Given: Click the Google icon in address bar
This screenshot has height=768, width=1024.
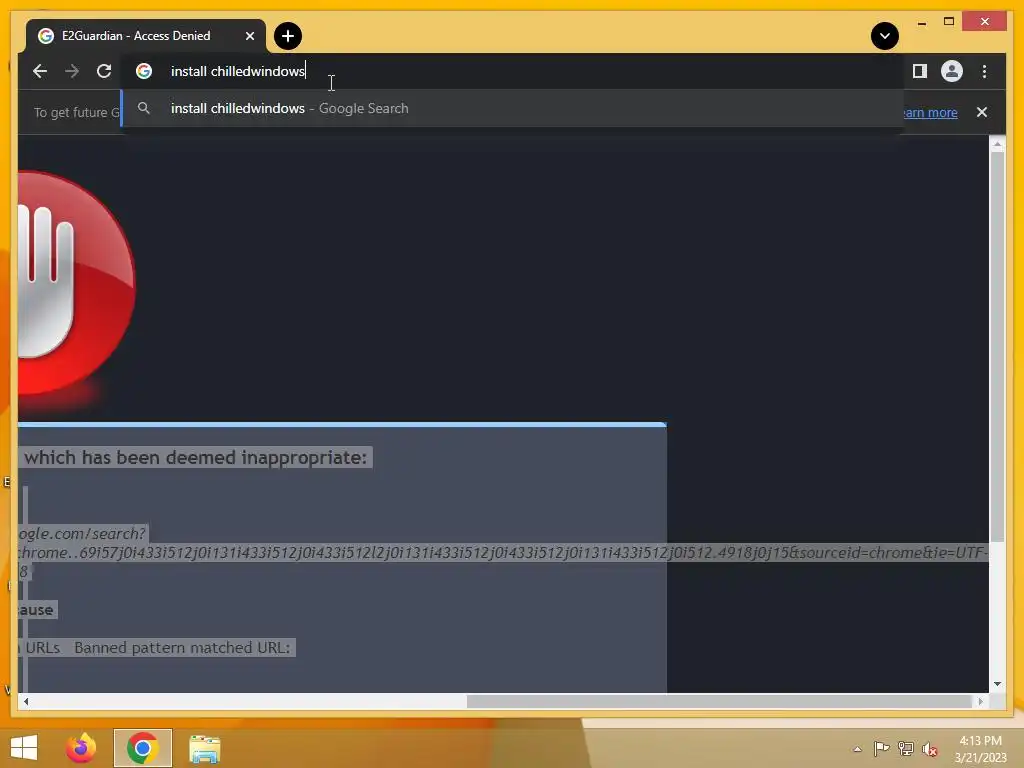Looking at the screenshot, I should 144,71.
